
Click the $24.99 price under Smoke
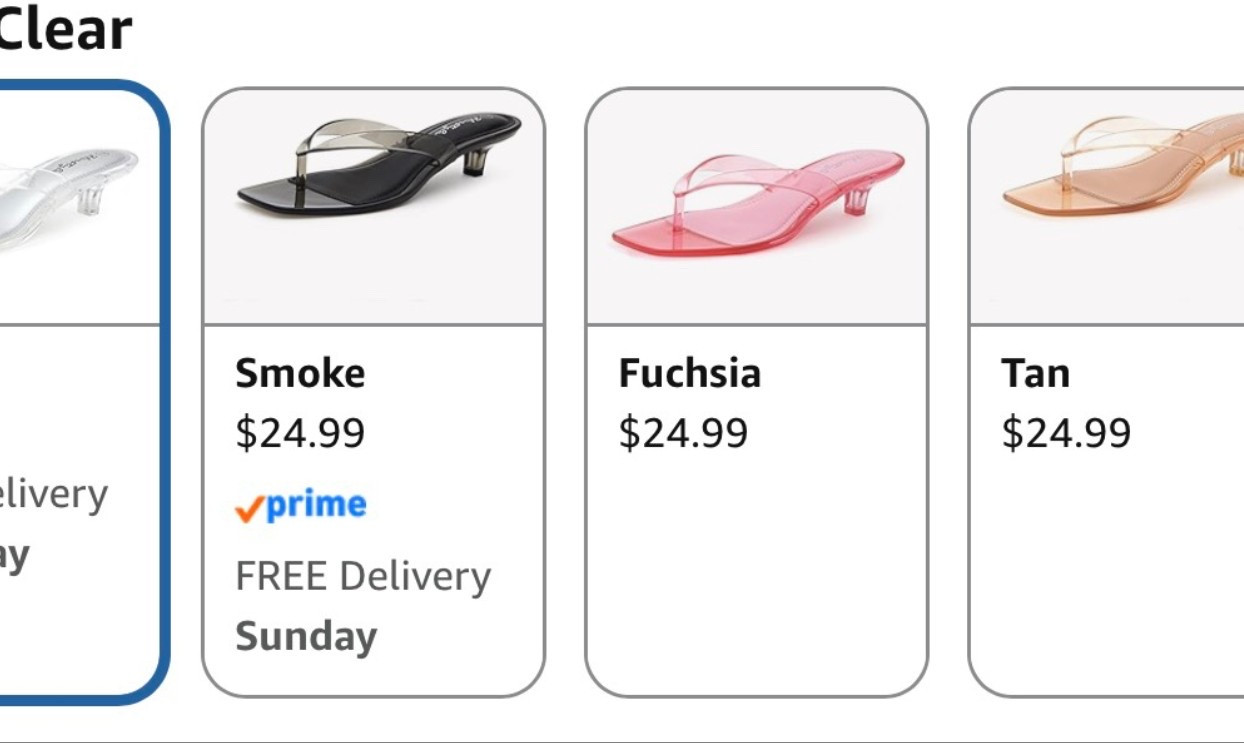point(300,433)
